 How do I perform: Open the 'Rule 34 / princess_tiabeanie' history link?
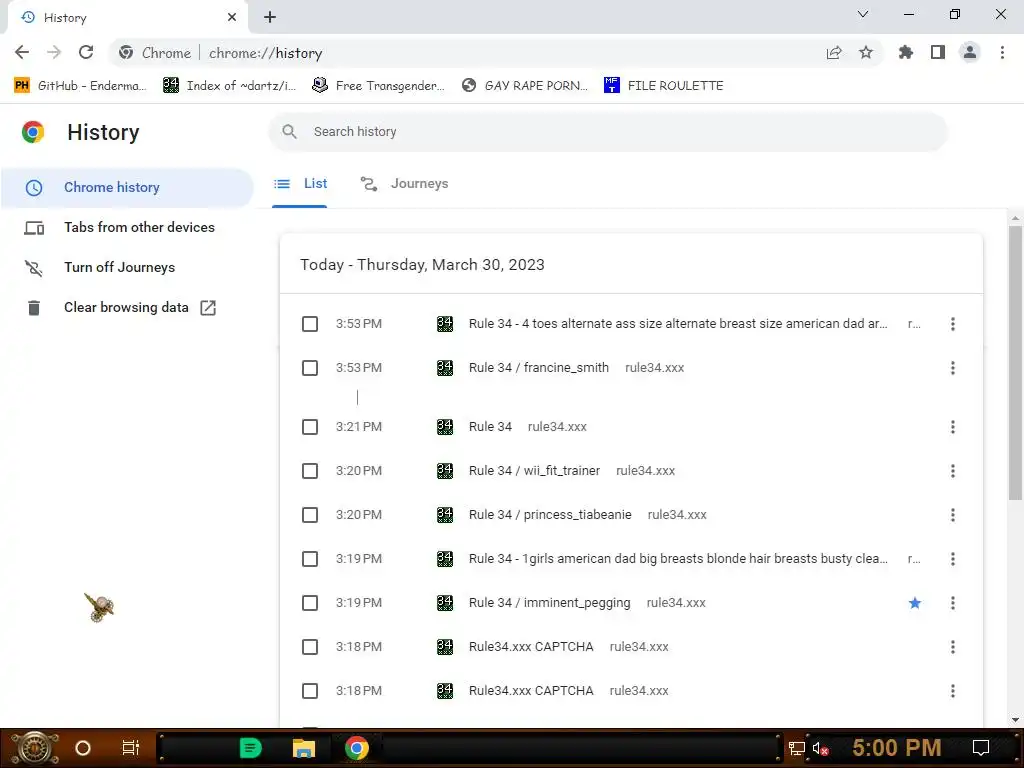pyautogui.click(x=550, y=515)
